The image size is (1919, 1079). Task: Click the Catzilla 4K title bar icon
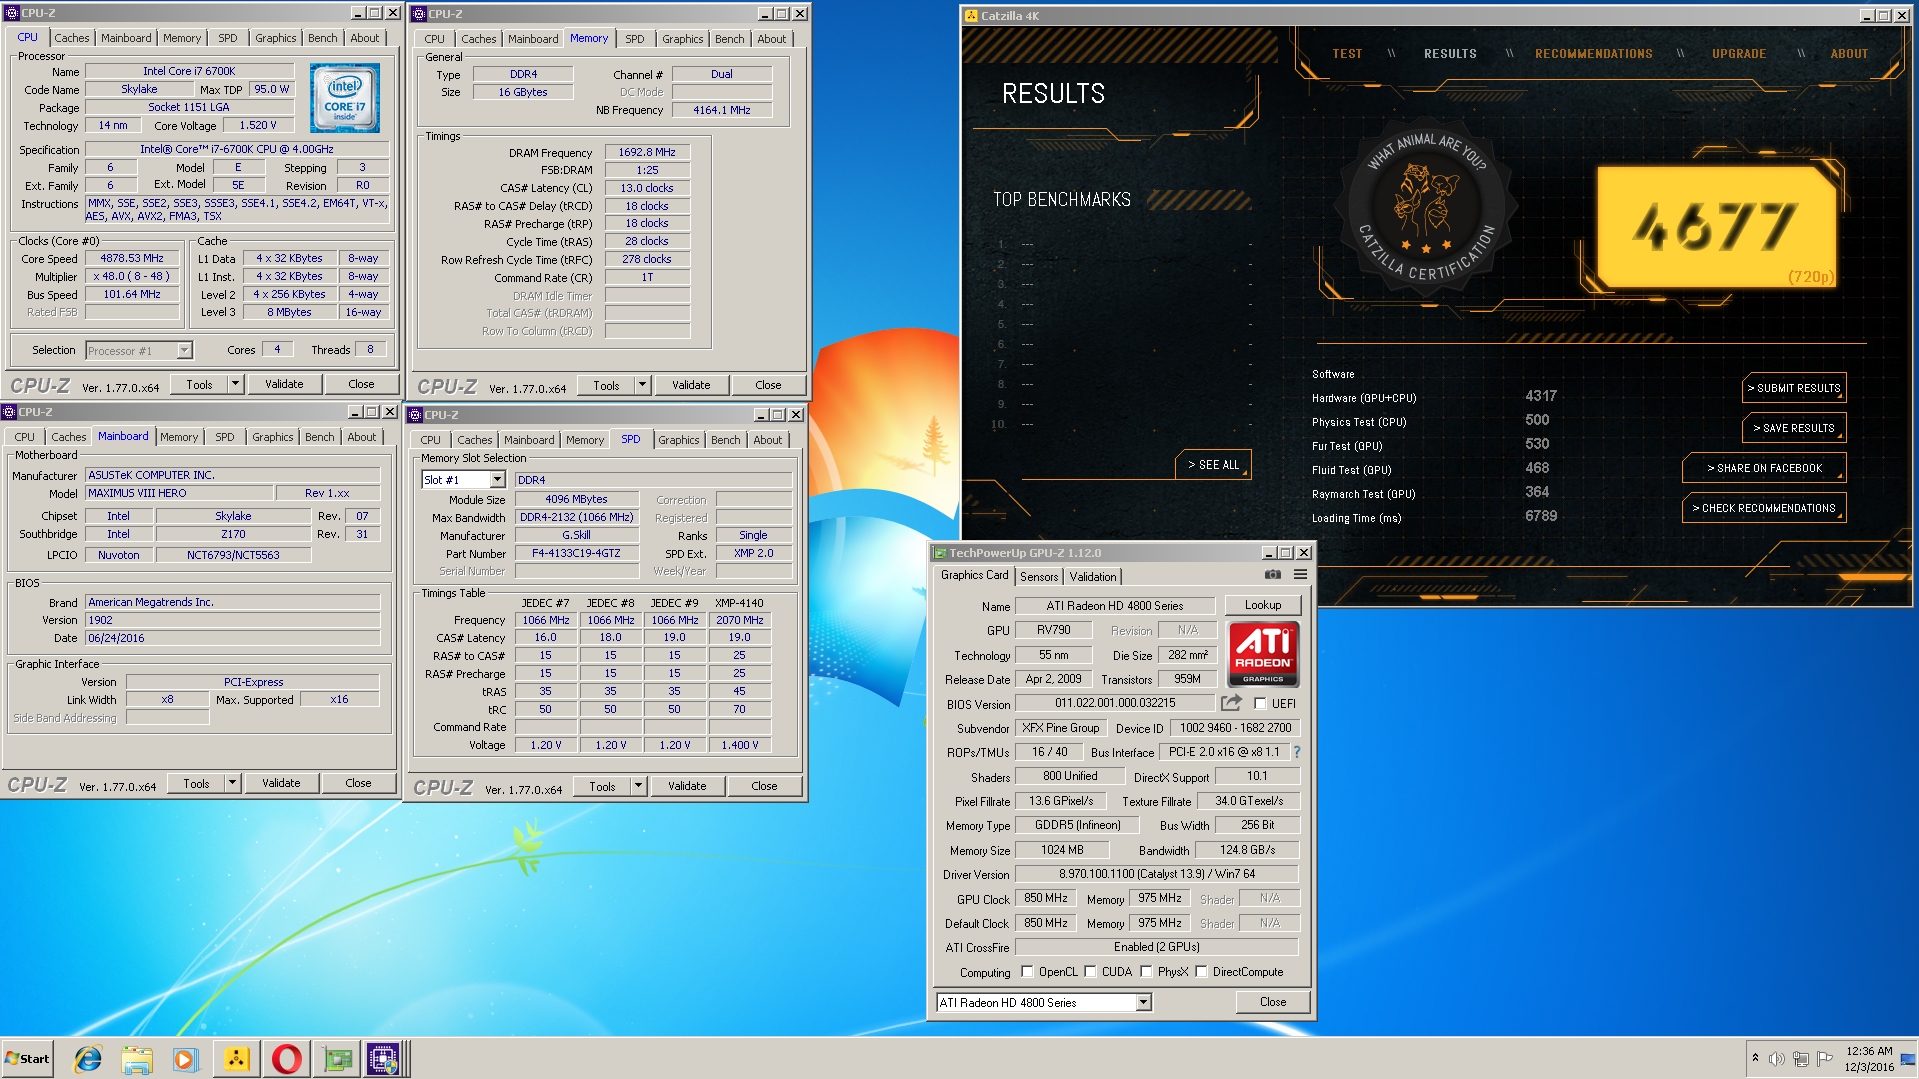pyautogui.click(x=971, y=15)
